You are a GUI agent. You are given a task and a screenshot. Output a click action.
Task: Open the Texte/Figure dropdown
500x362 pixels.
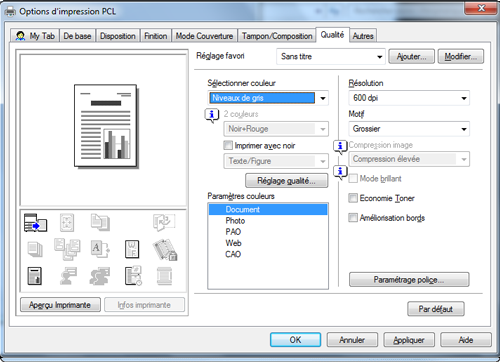pyautogui.click(x=276, y=161)
